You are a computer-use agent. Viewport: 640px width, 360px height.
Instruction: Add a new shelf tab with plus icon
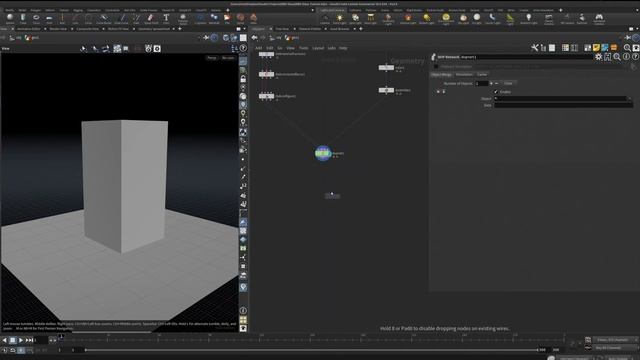click(x=228, y=10)
